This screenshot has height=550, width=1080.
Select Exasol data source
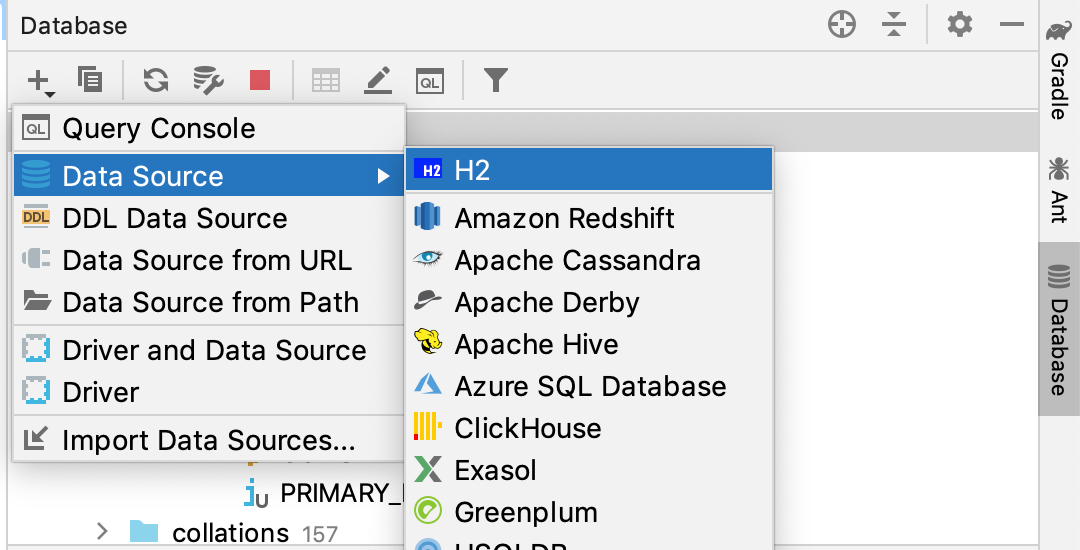(x=589, y=470)
